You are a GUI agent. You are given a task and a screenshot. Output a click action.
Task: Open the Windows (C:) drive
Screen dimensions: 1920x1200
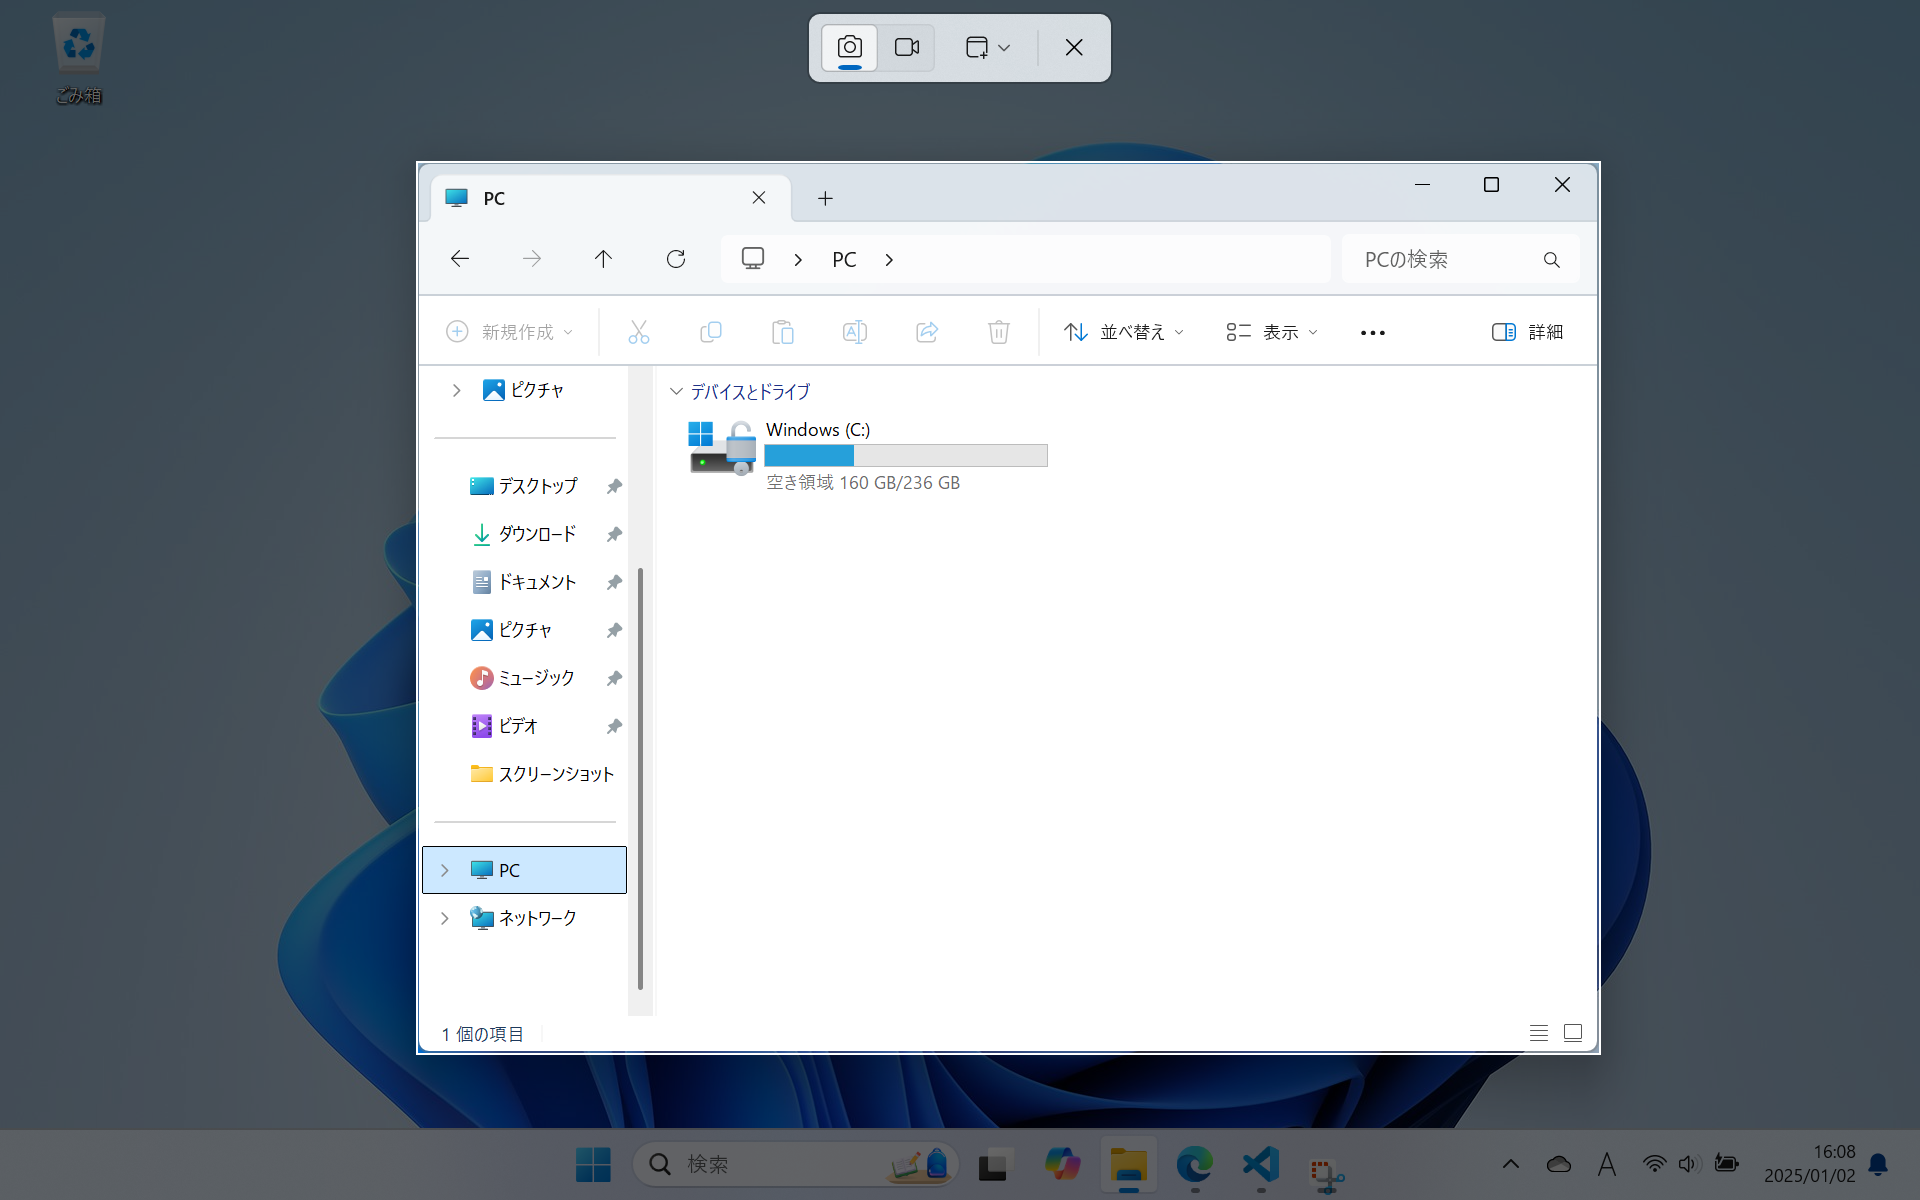coord(817,430)
